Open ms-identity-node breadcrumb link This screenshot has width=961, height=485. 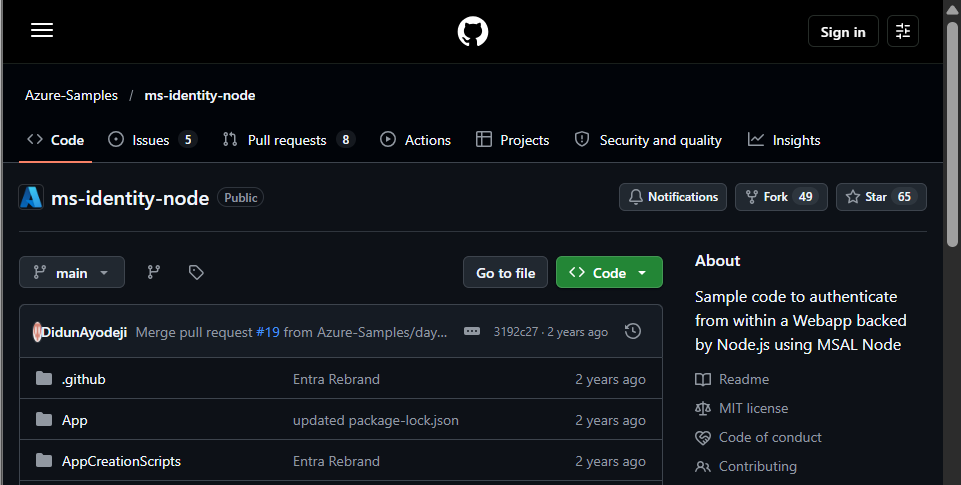(x=200, y=96)
